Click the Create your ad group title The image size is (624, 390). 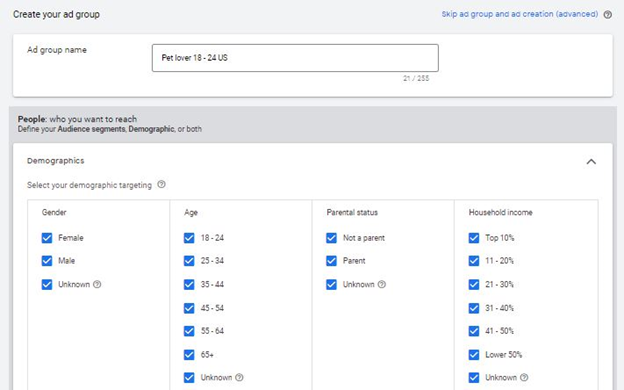[57, 14]
